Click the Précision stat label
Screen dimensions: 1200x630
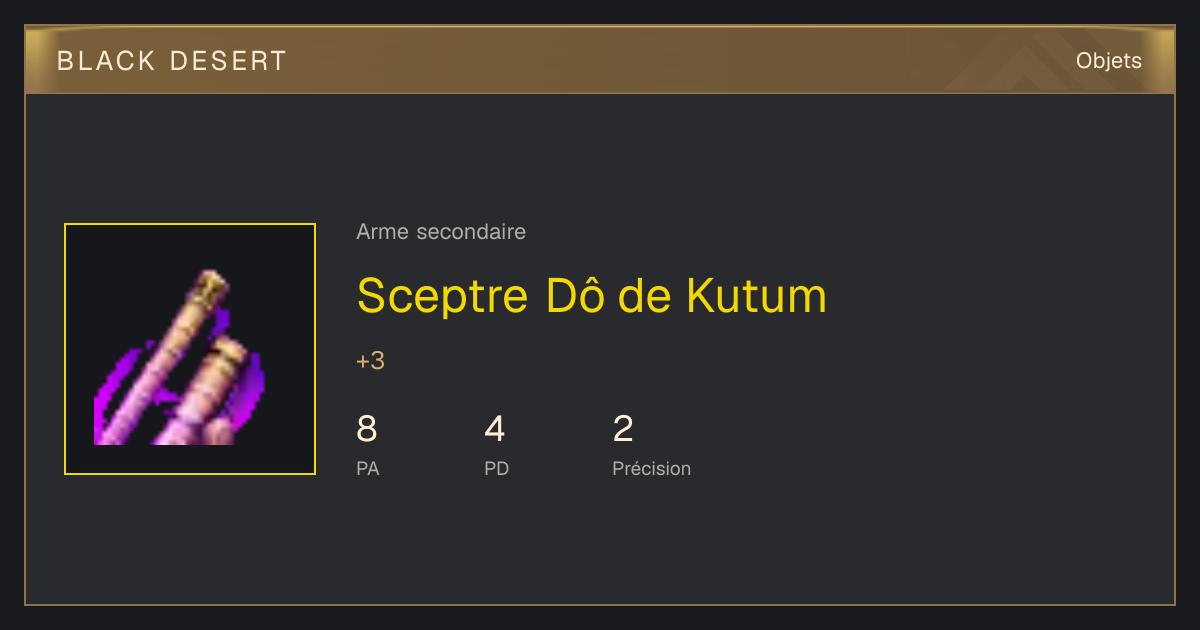click(x=651, y=468)
